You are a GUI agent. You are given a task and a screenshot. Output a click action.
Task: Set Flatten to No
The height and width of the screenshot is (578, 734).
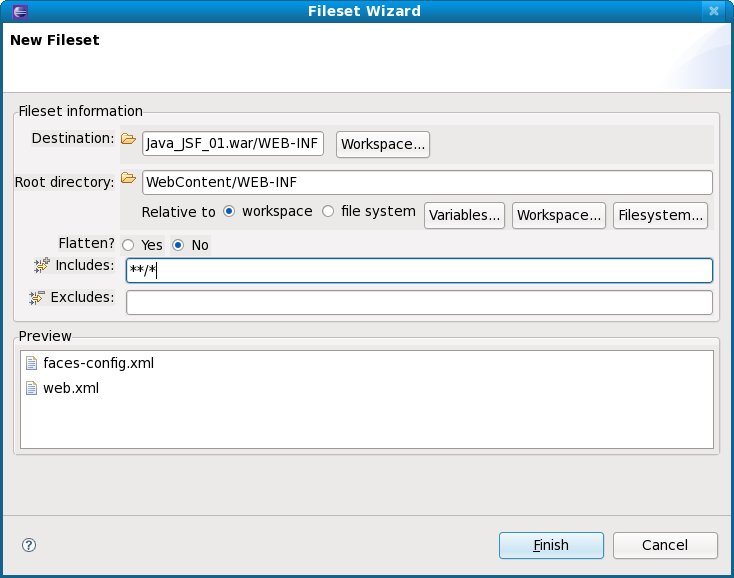178,245
